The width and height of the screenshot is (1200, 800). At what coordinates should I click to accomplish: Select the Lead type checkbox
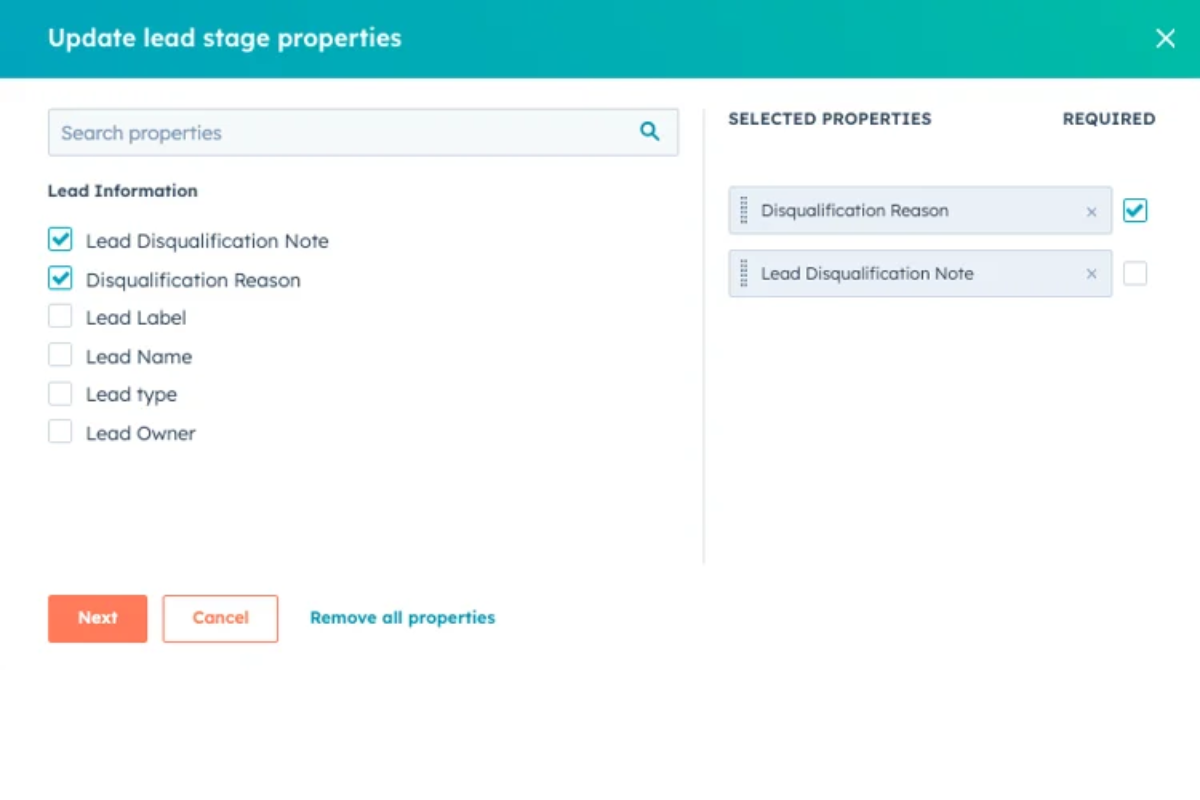61,394
